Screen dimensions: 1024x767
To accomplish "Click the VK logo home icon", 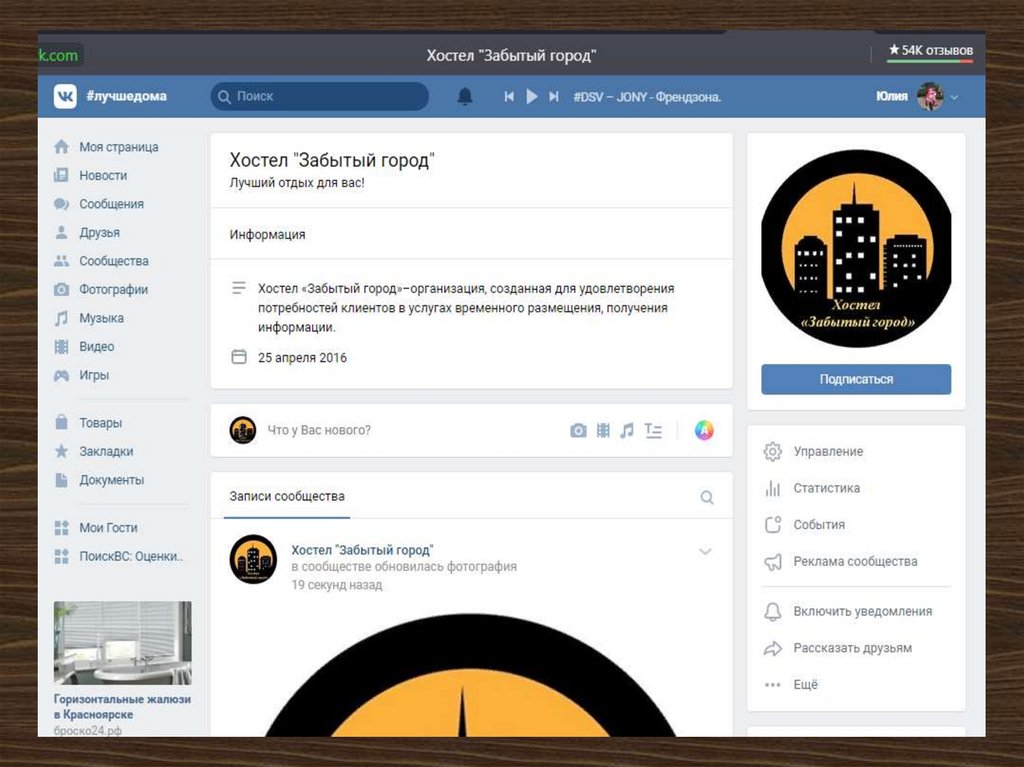I will coord(65,97).
